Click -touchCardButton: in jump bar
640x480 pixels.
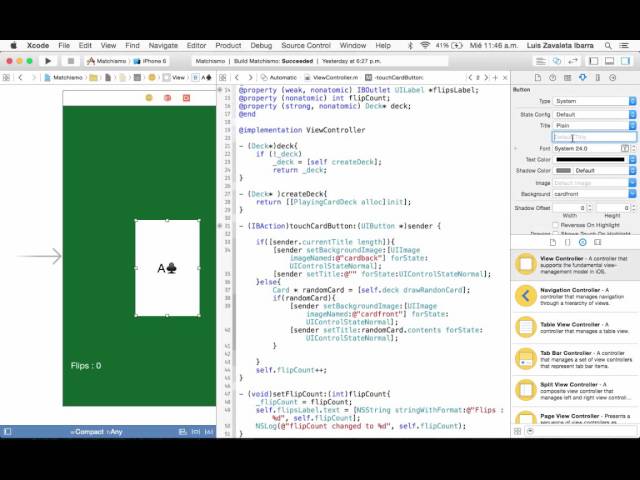point(395,78)
